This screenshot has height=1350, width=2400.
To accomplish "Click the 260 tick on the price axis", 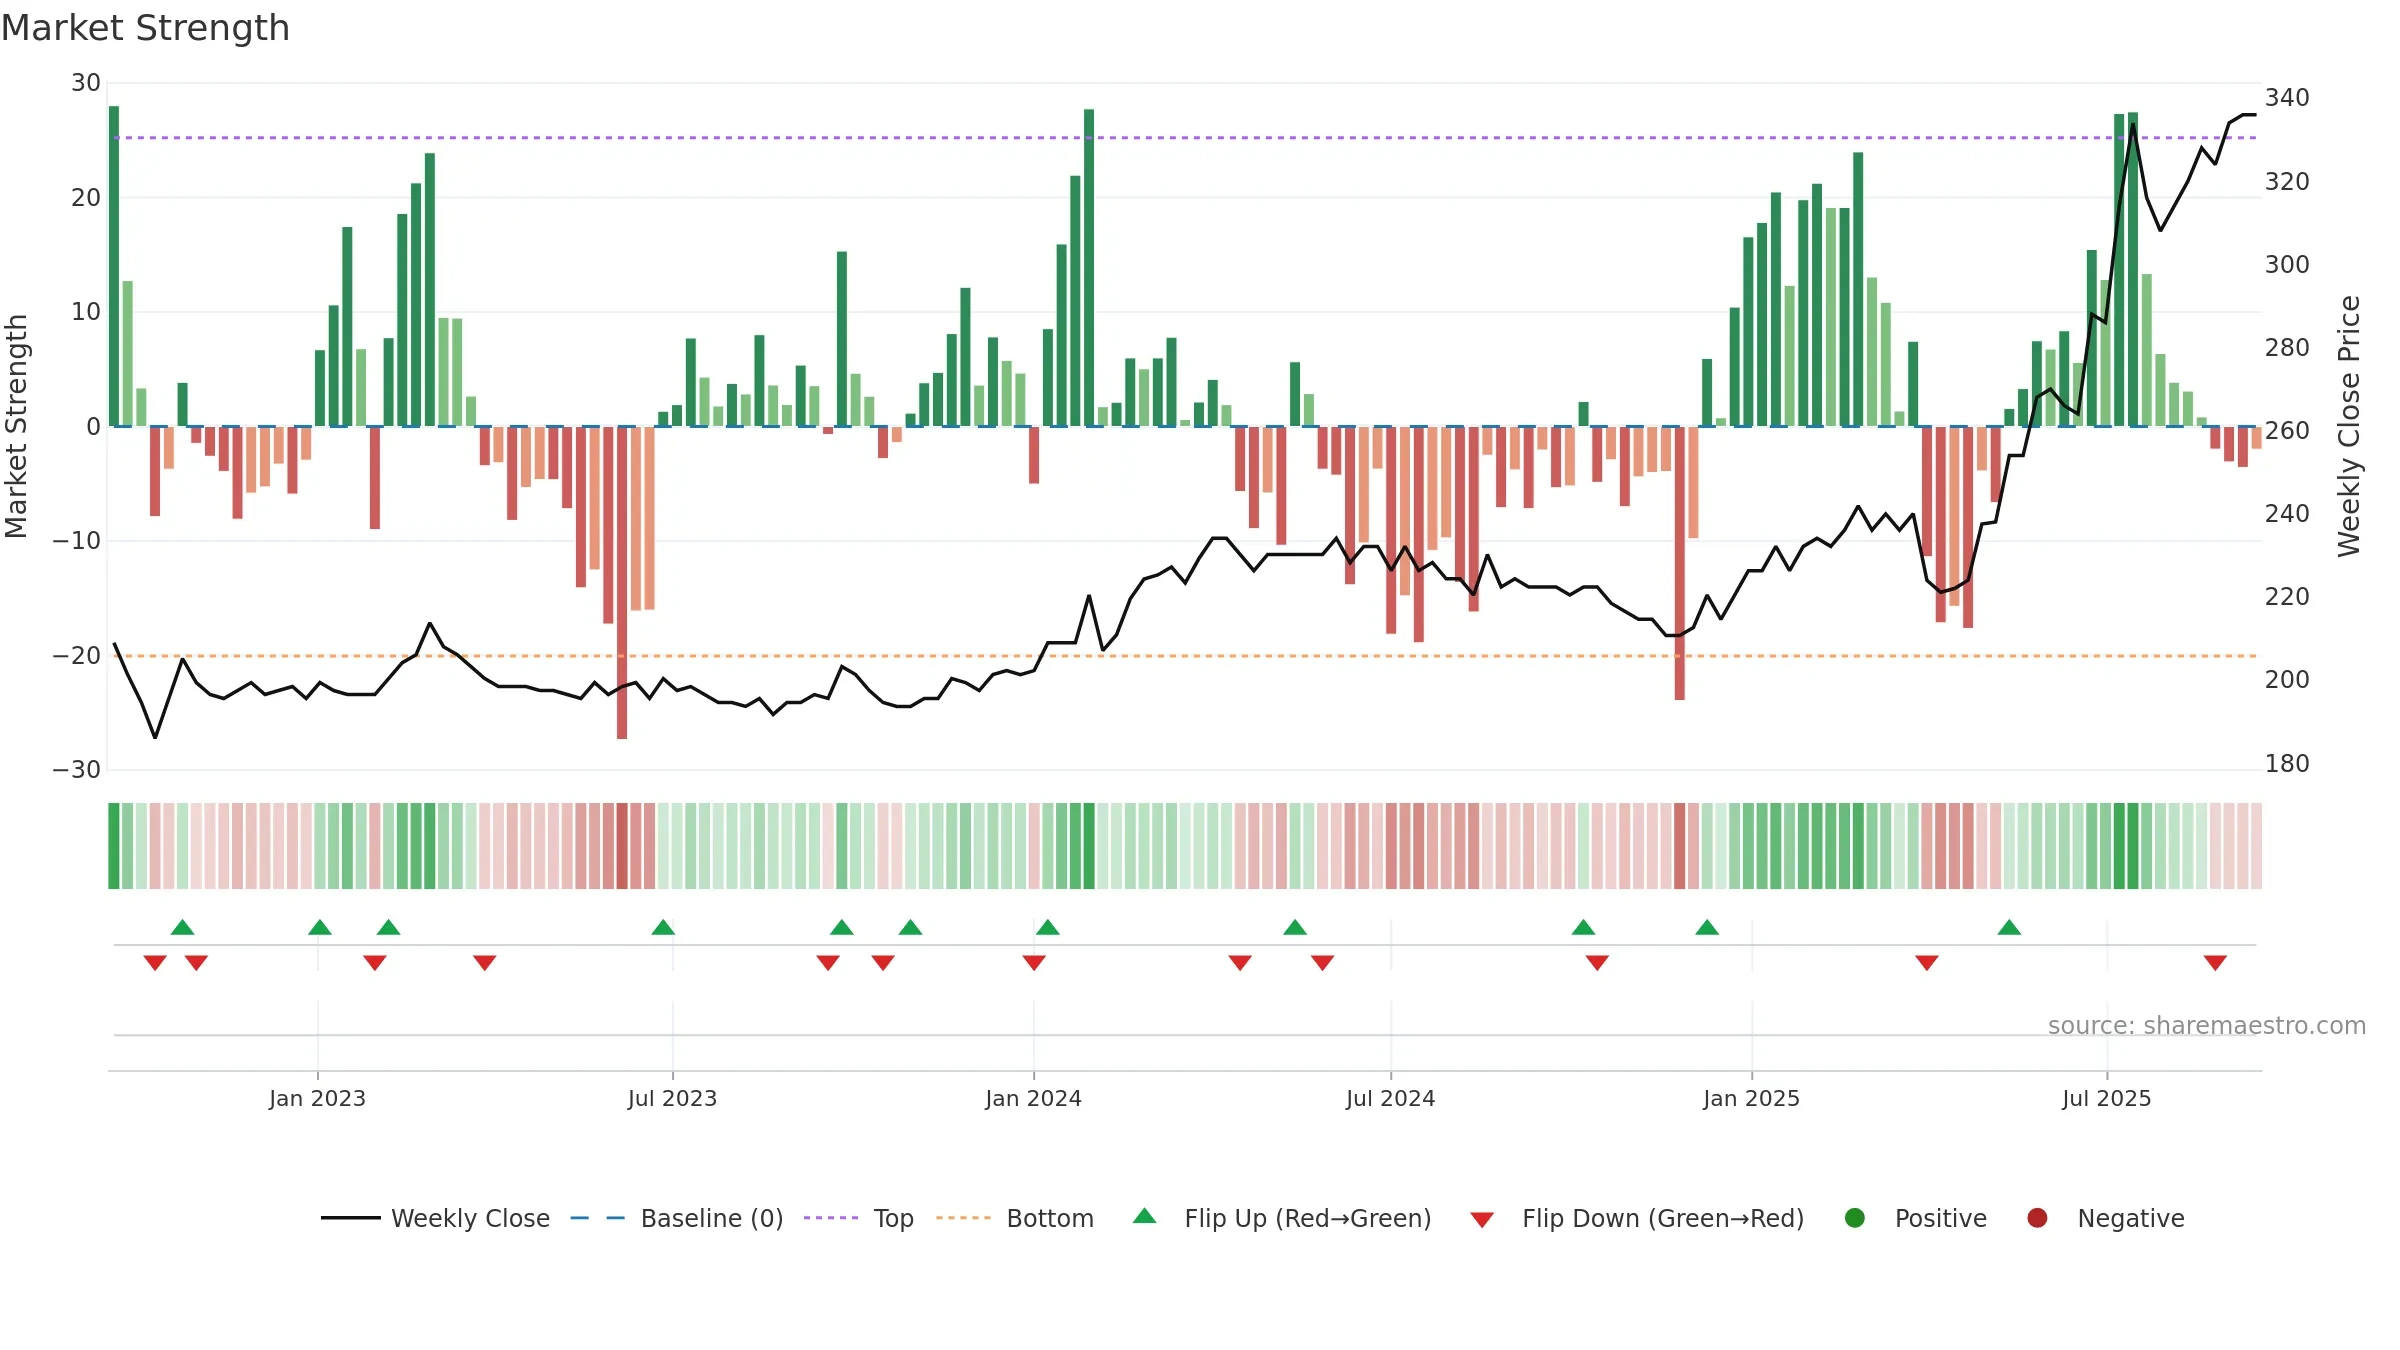I will [x=2287, y=431].
